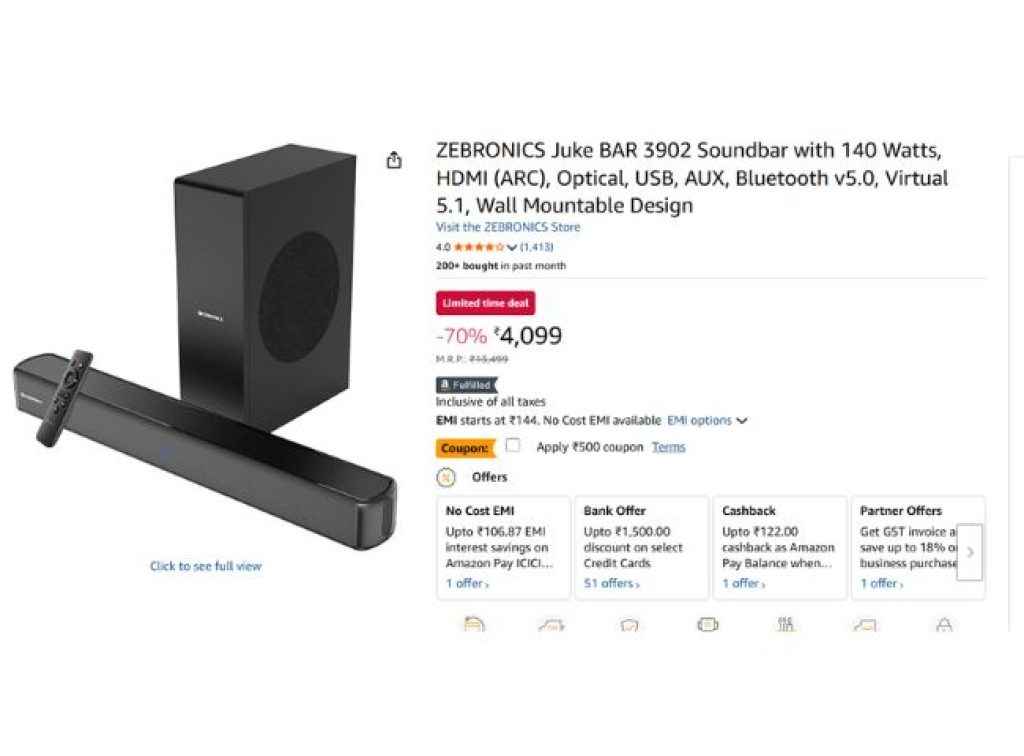
Task: Click the star rating icons
Action: pos(479,247)
